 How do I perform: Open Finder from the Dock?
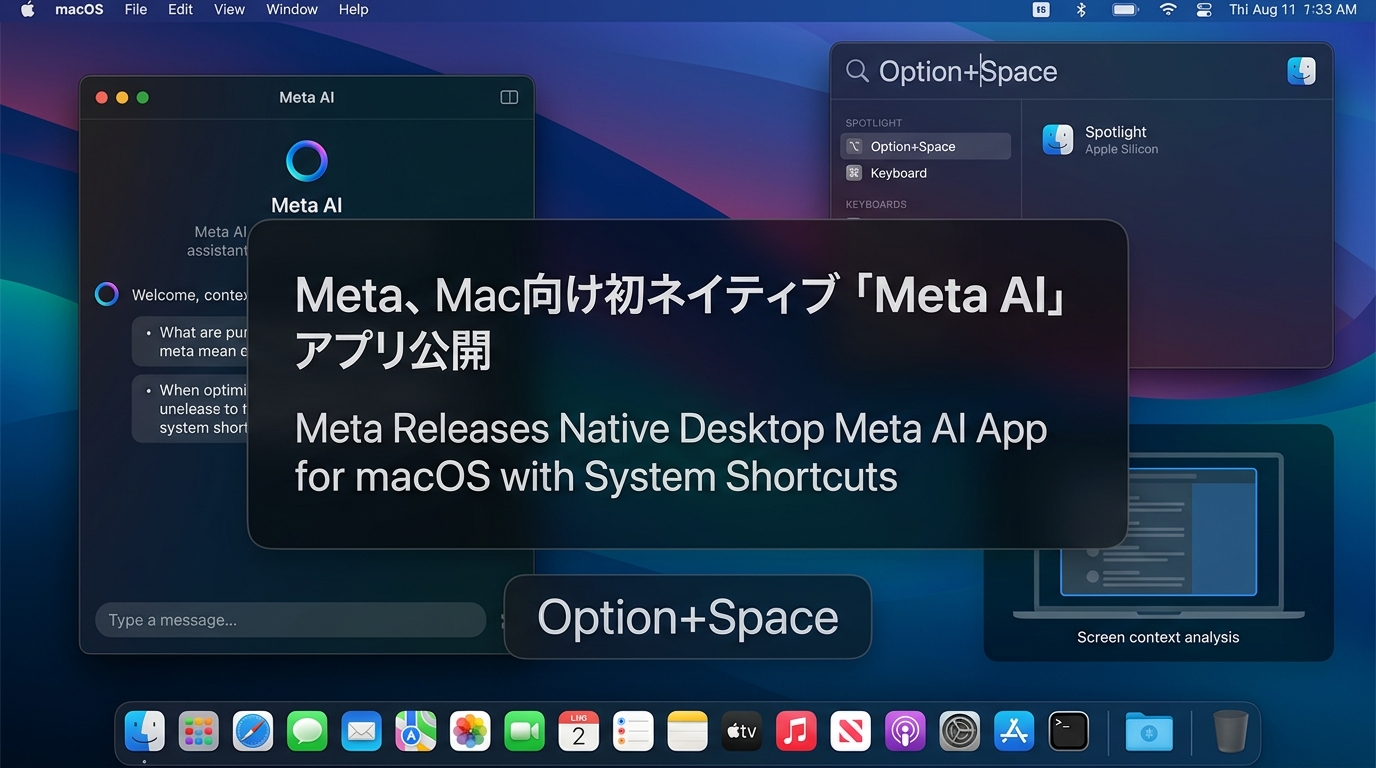145,731
